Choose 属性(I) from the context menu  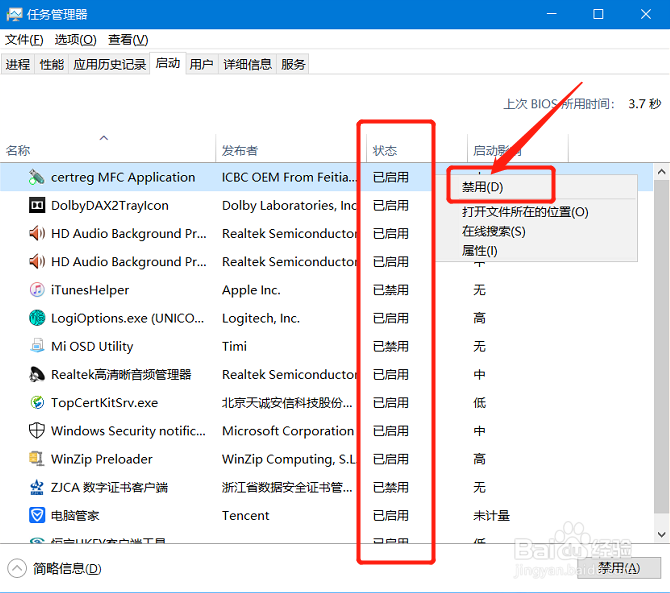[x=536, y=250]
